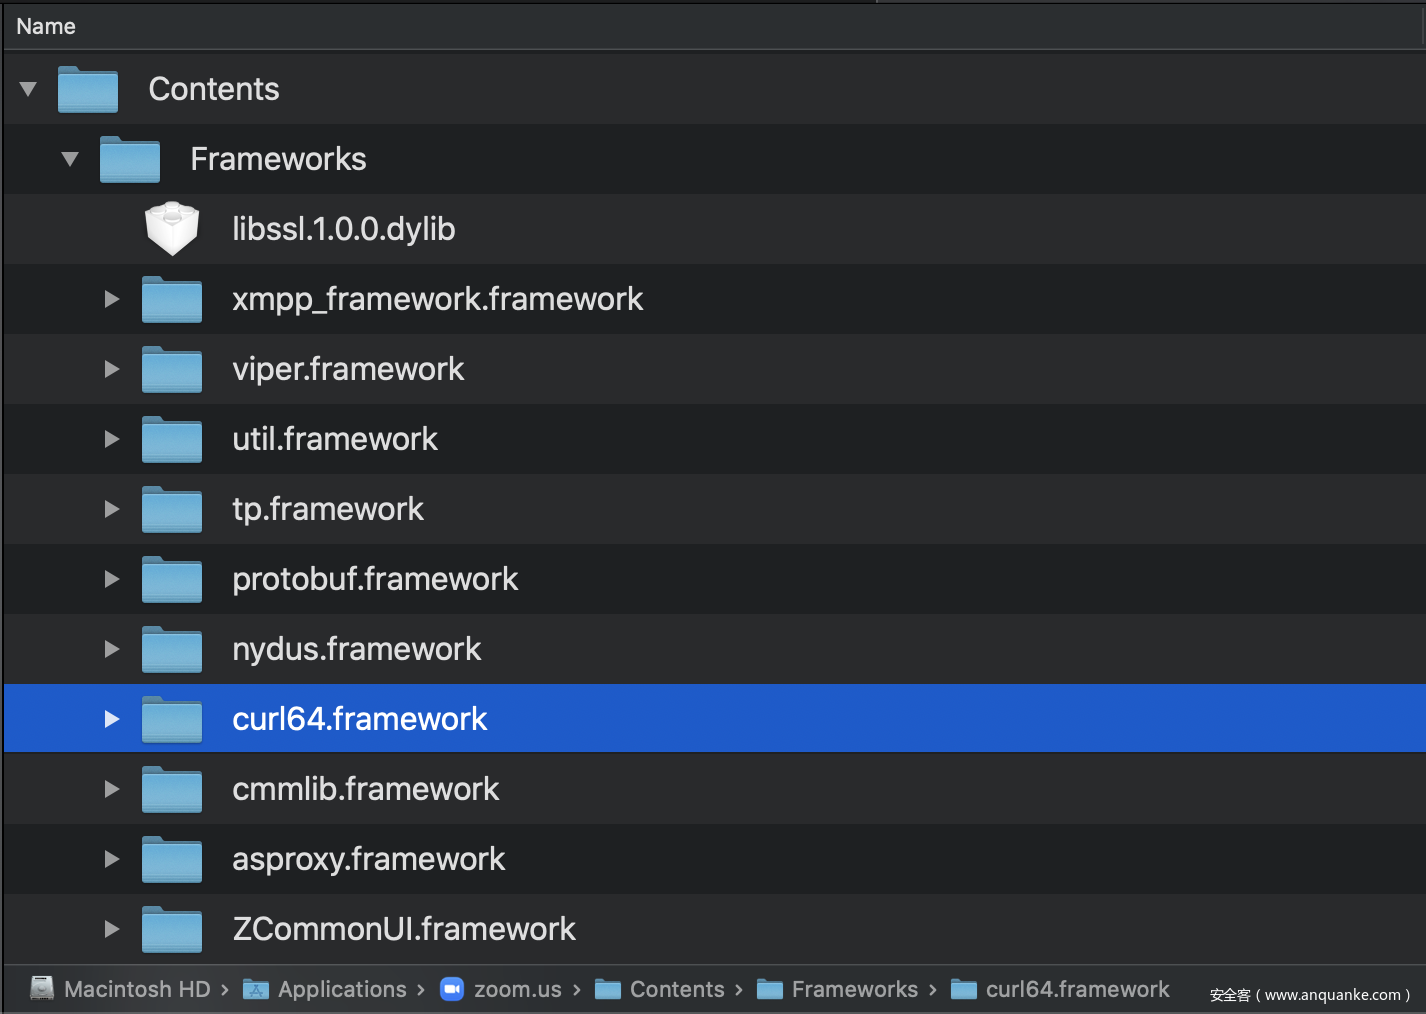The width and height of the screenshot is (1426, 1014).
Task: Expand the viper.framework disclosure triangle
Action: tap(112, 369)
